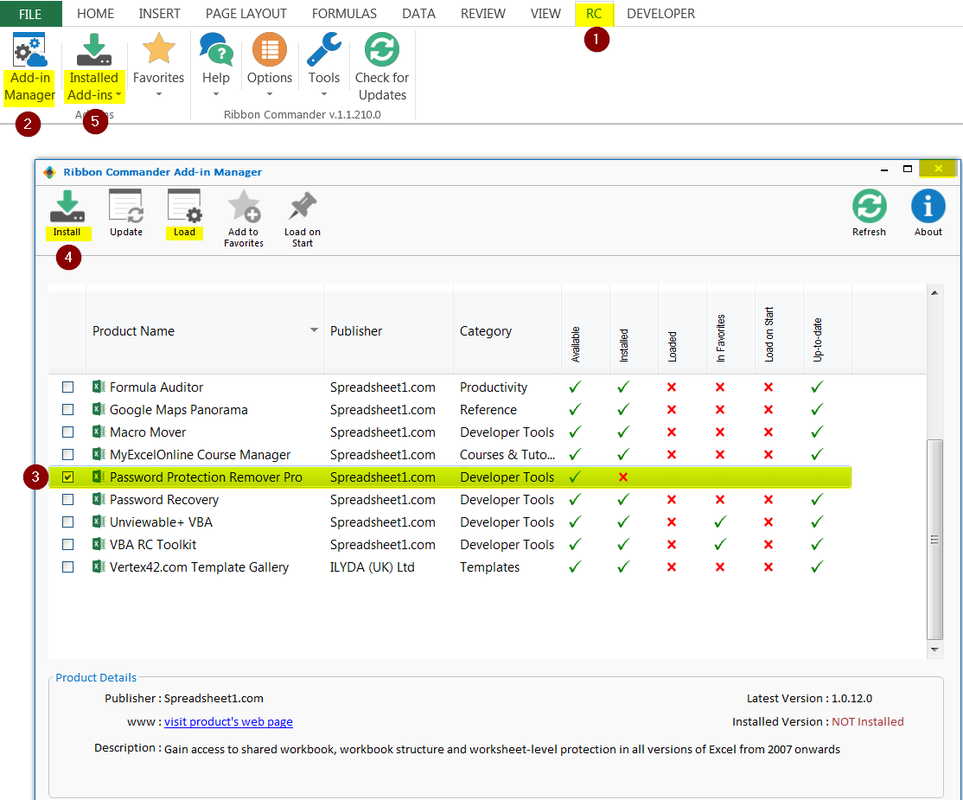Viewport: 963px width, 800px height.
Task: Click In Favorites checkmark for VBA RC Toolkit
Action: click(x=720, y=545)
